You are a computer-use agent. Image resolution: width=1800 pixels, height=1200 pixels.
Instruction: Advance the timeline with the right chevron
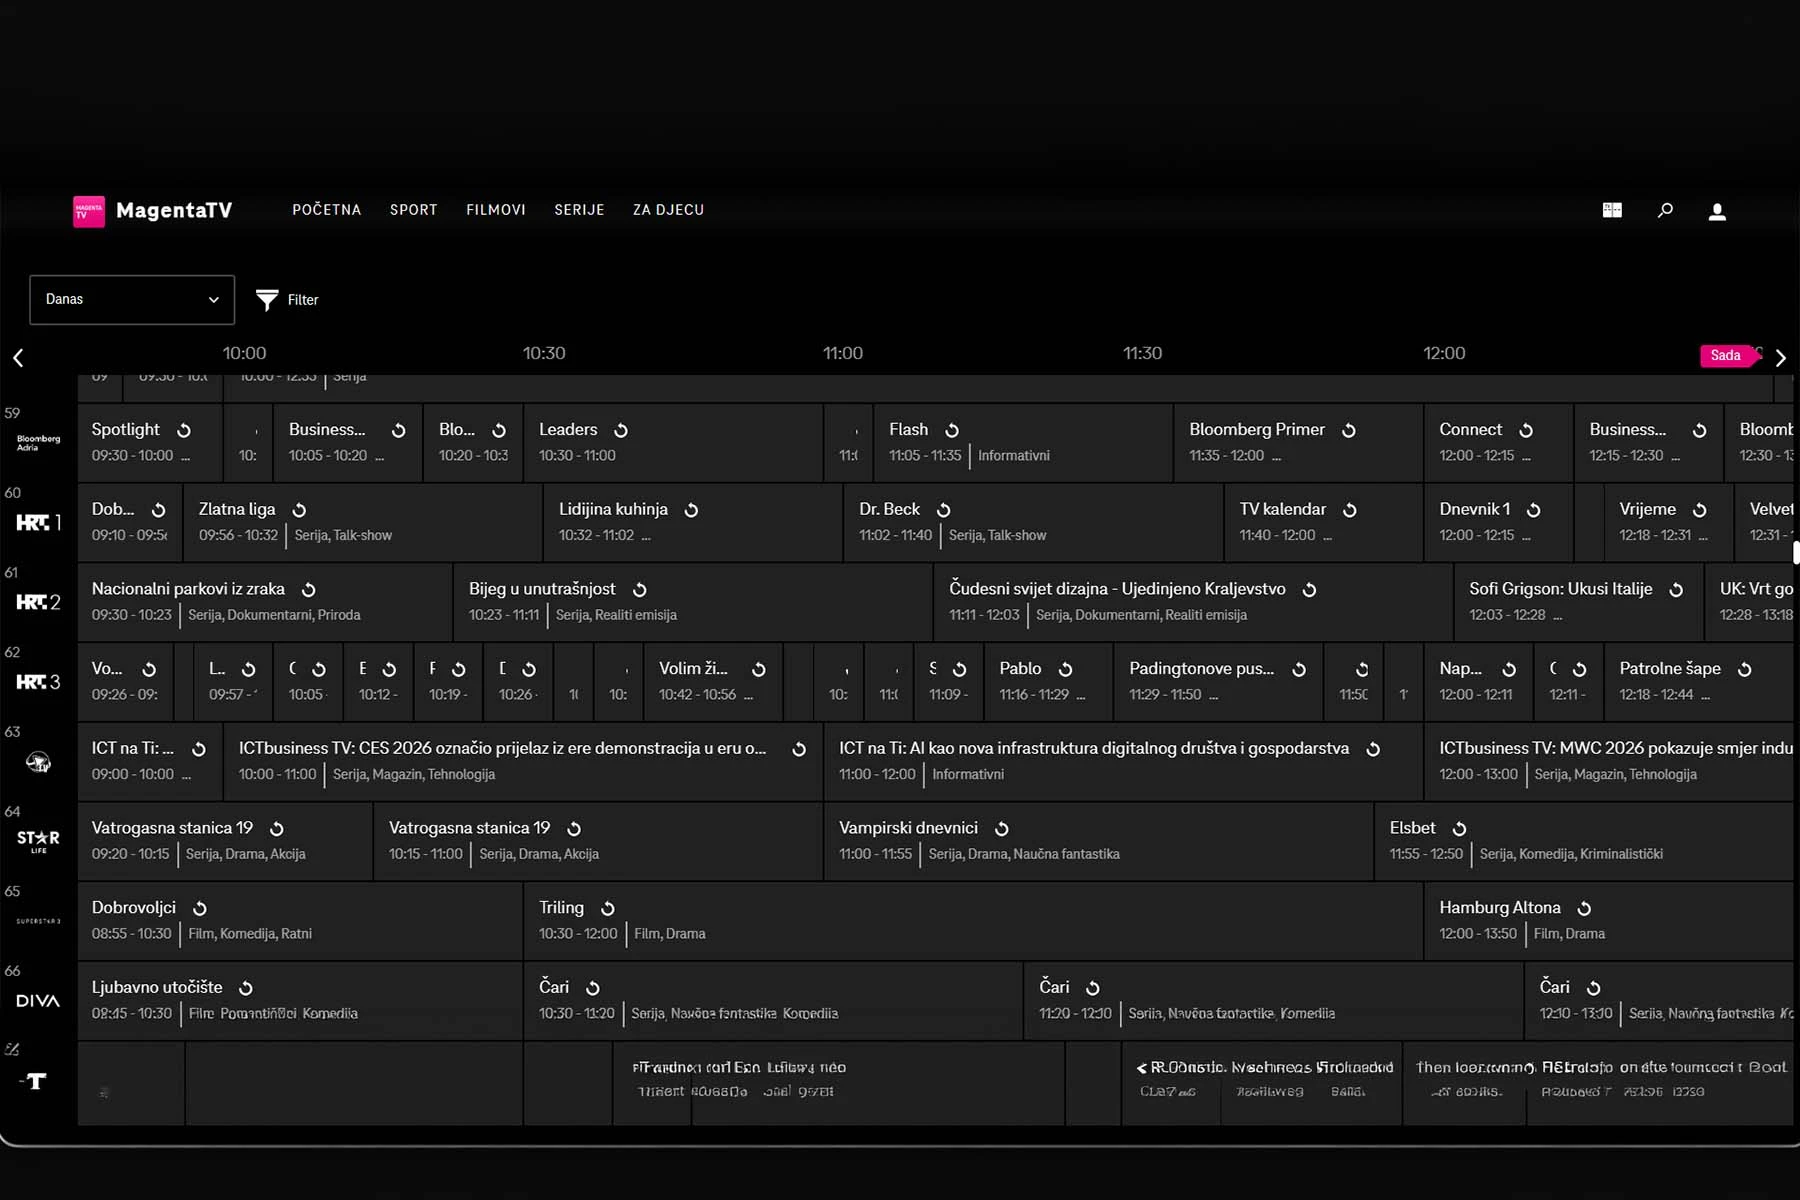[x=1781, y=358]
